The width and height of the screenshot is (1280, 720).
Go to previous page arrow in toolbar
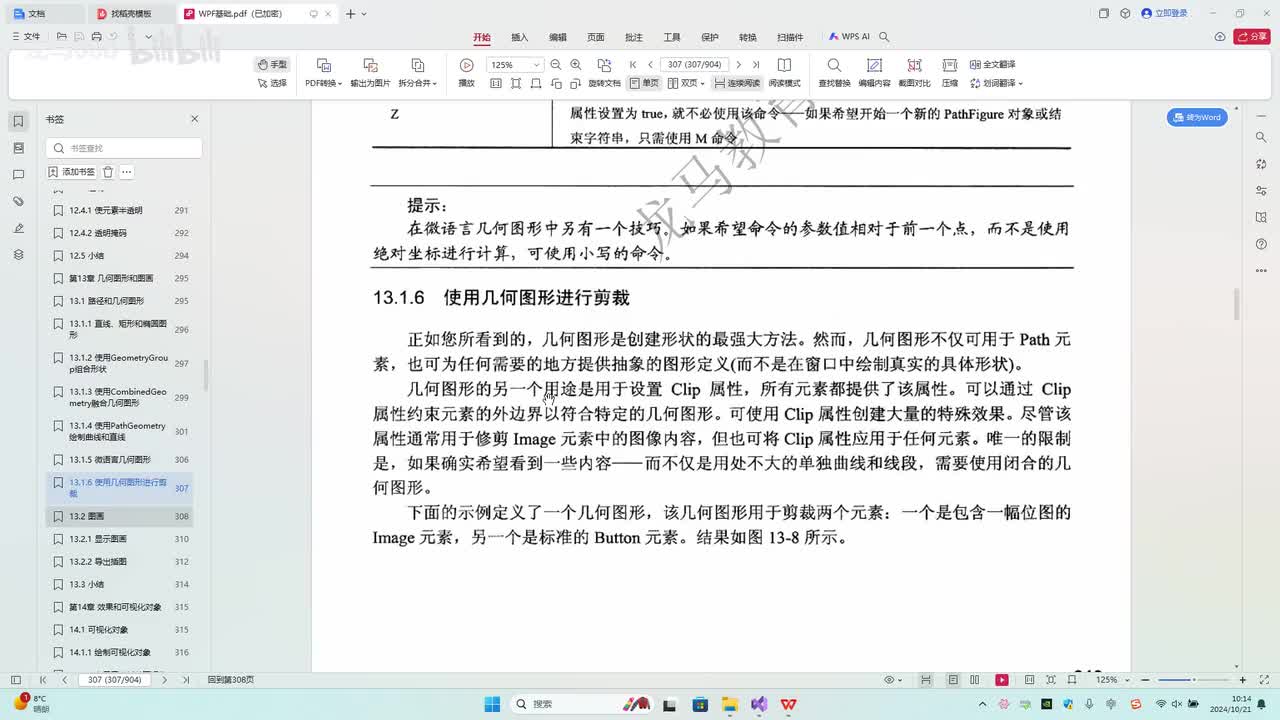650,65
